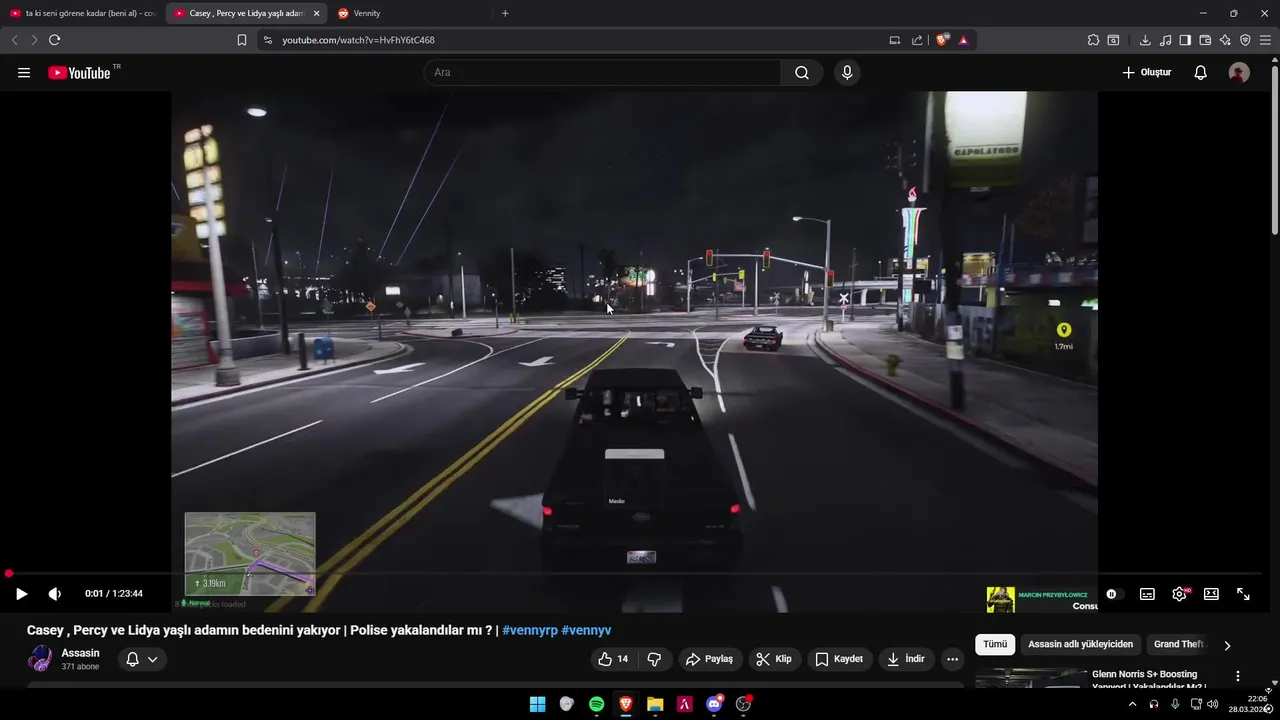This screenshot has width=1280, height=720.
Task: Open the Windows Start menu
Action: click(537, 704)
